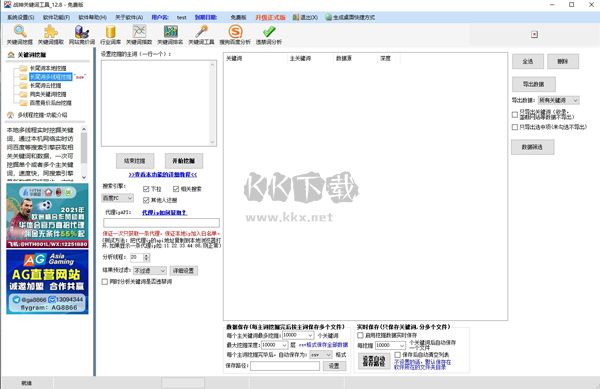Open the 搜索引擎 百度PC dropdown
600x389 pixels.
click(x=117, y=198)
